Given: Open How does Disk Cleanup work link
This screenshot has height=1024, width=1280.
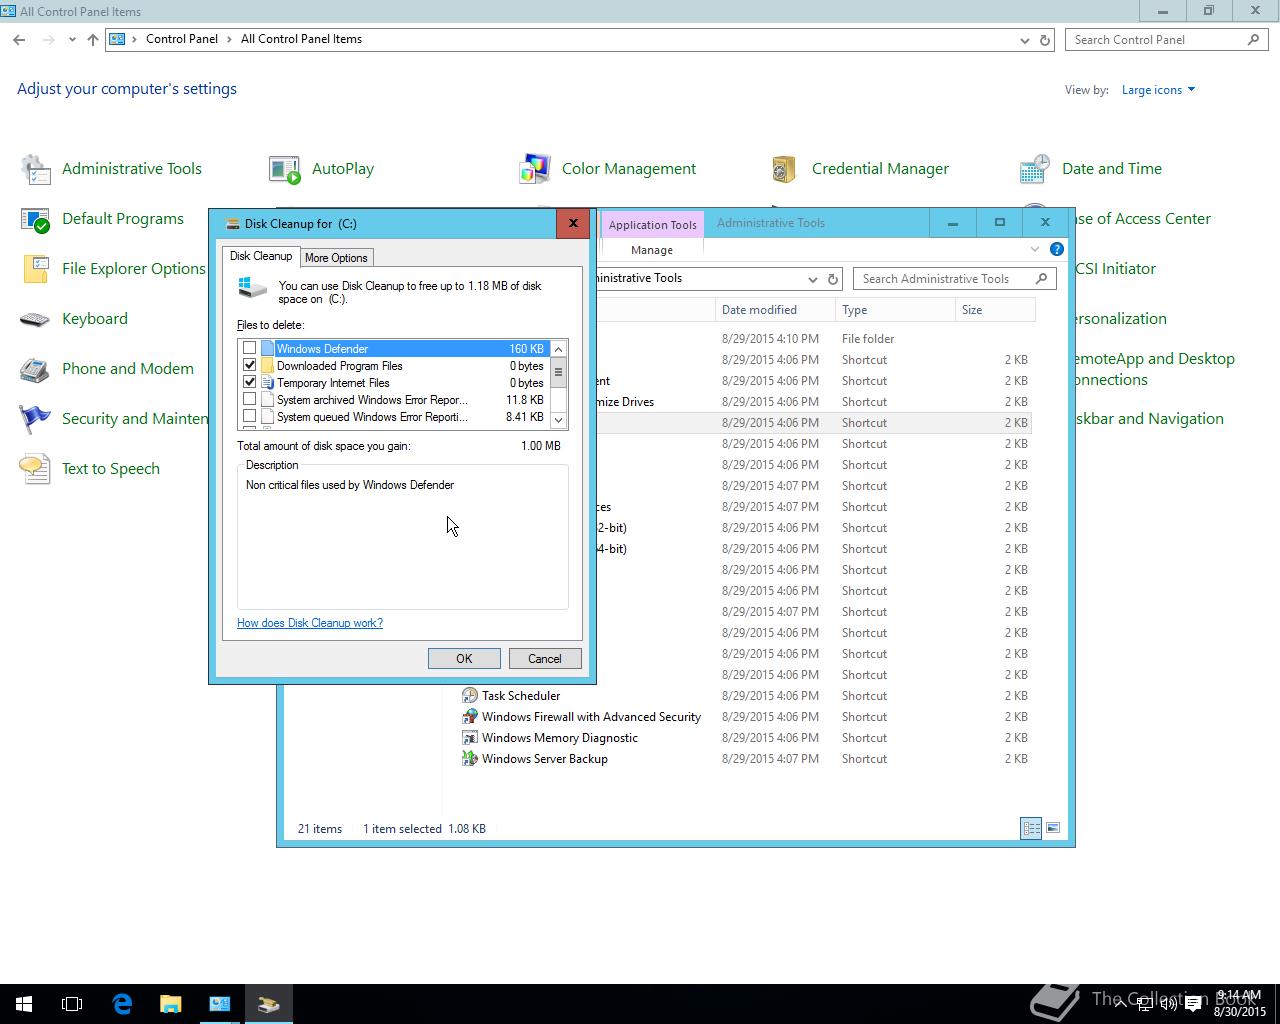Looking at the screenshot, I should [x=310, y=623].
